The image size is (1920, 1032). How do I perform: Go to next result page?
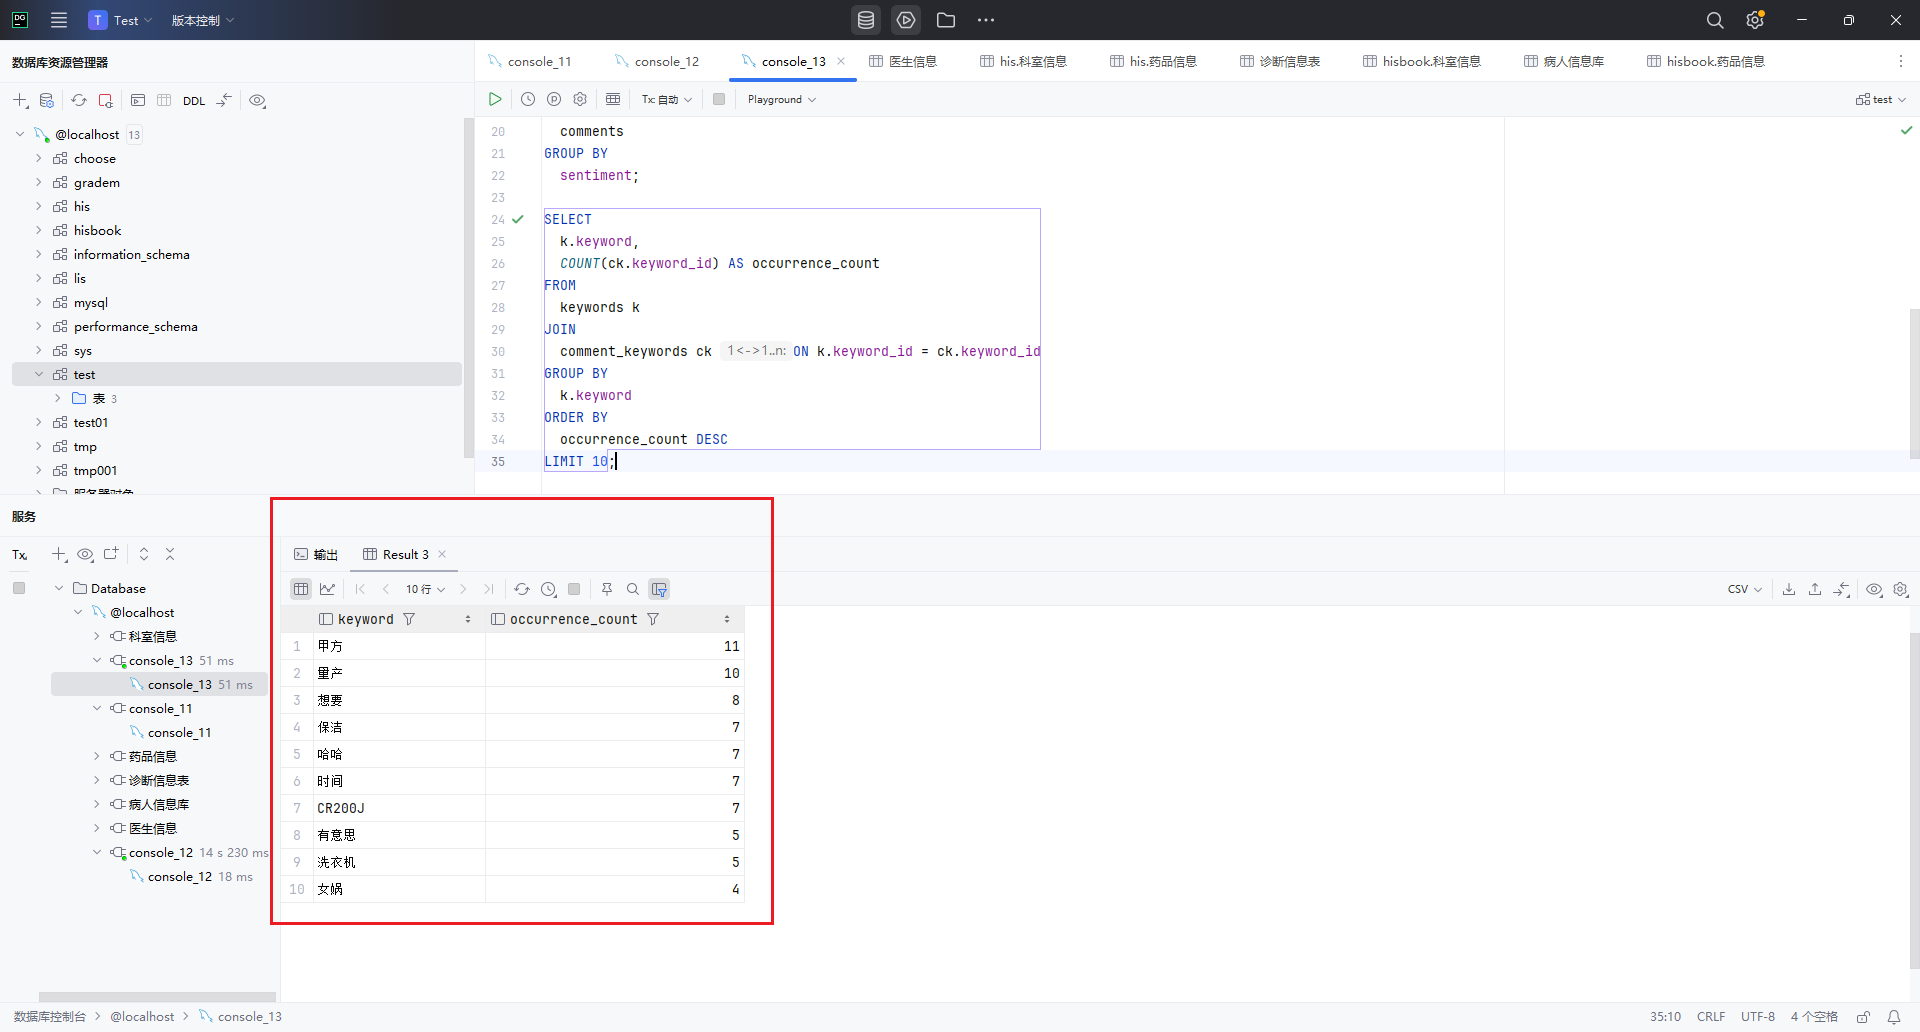point(463,589)
